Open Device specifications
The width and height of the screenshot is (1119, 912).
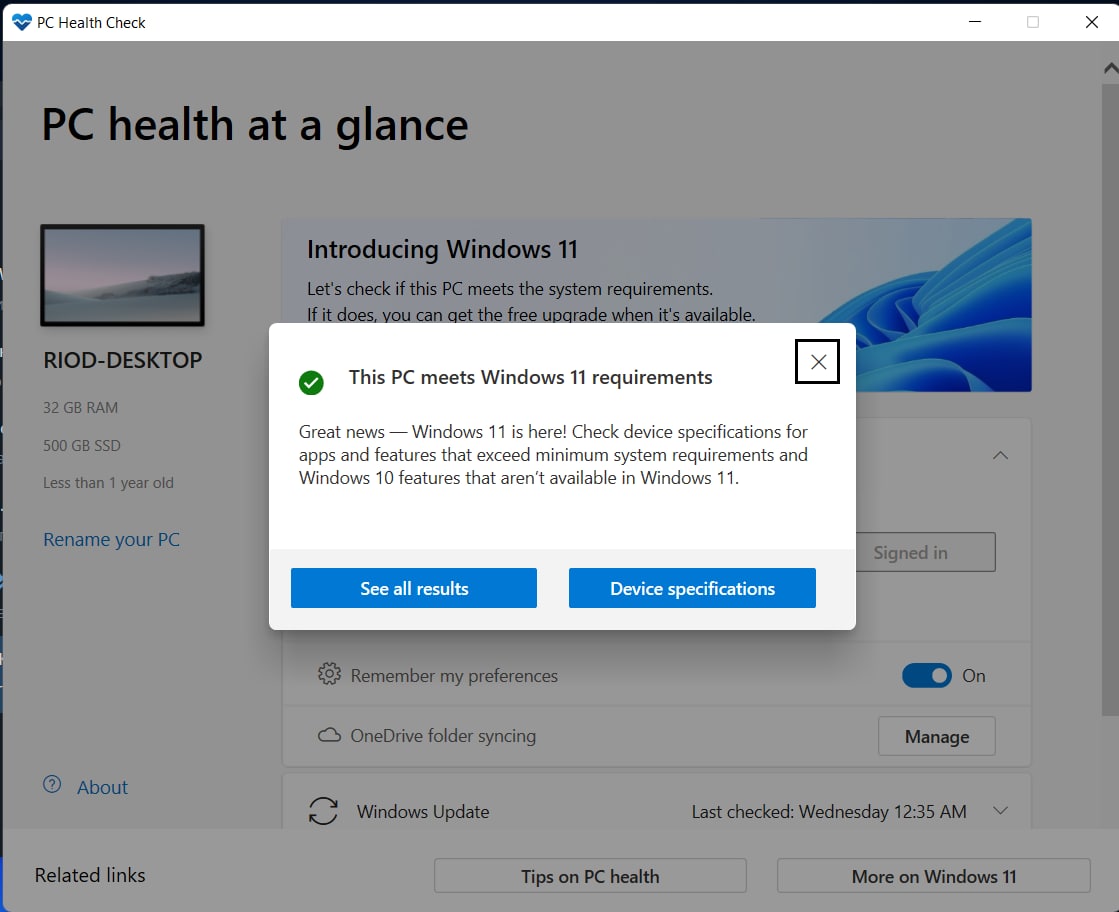692,588
